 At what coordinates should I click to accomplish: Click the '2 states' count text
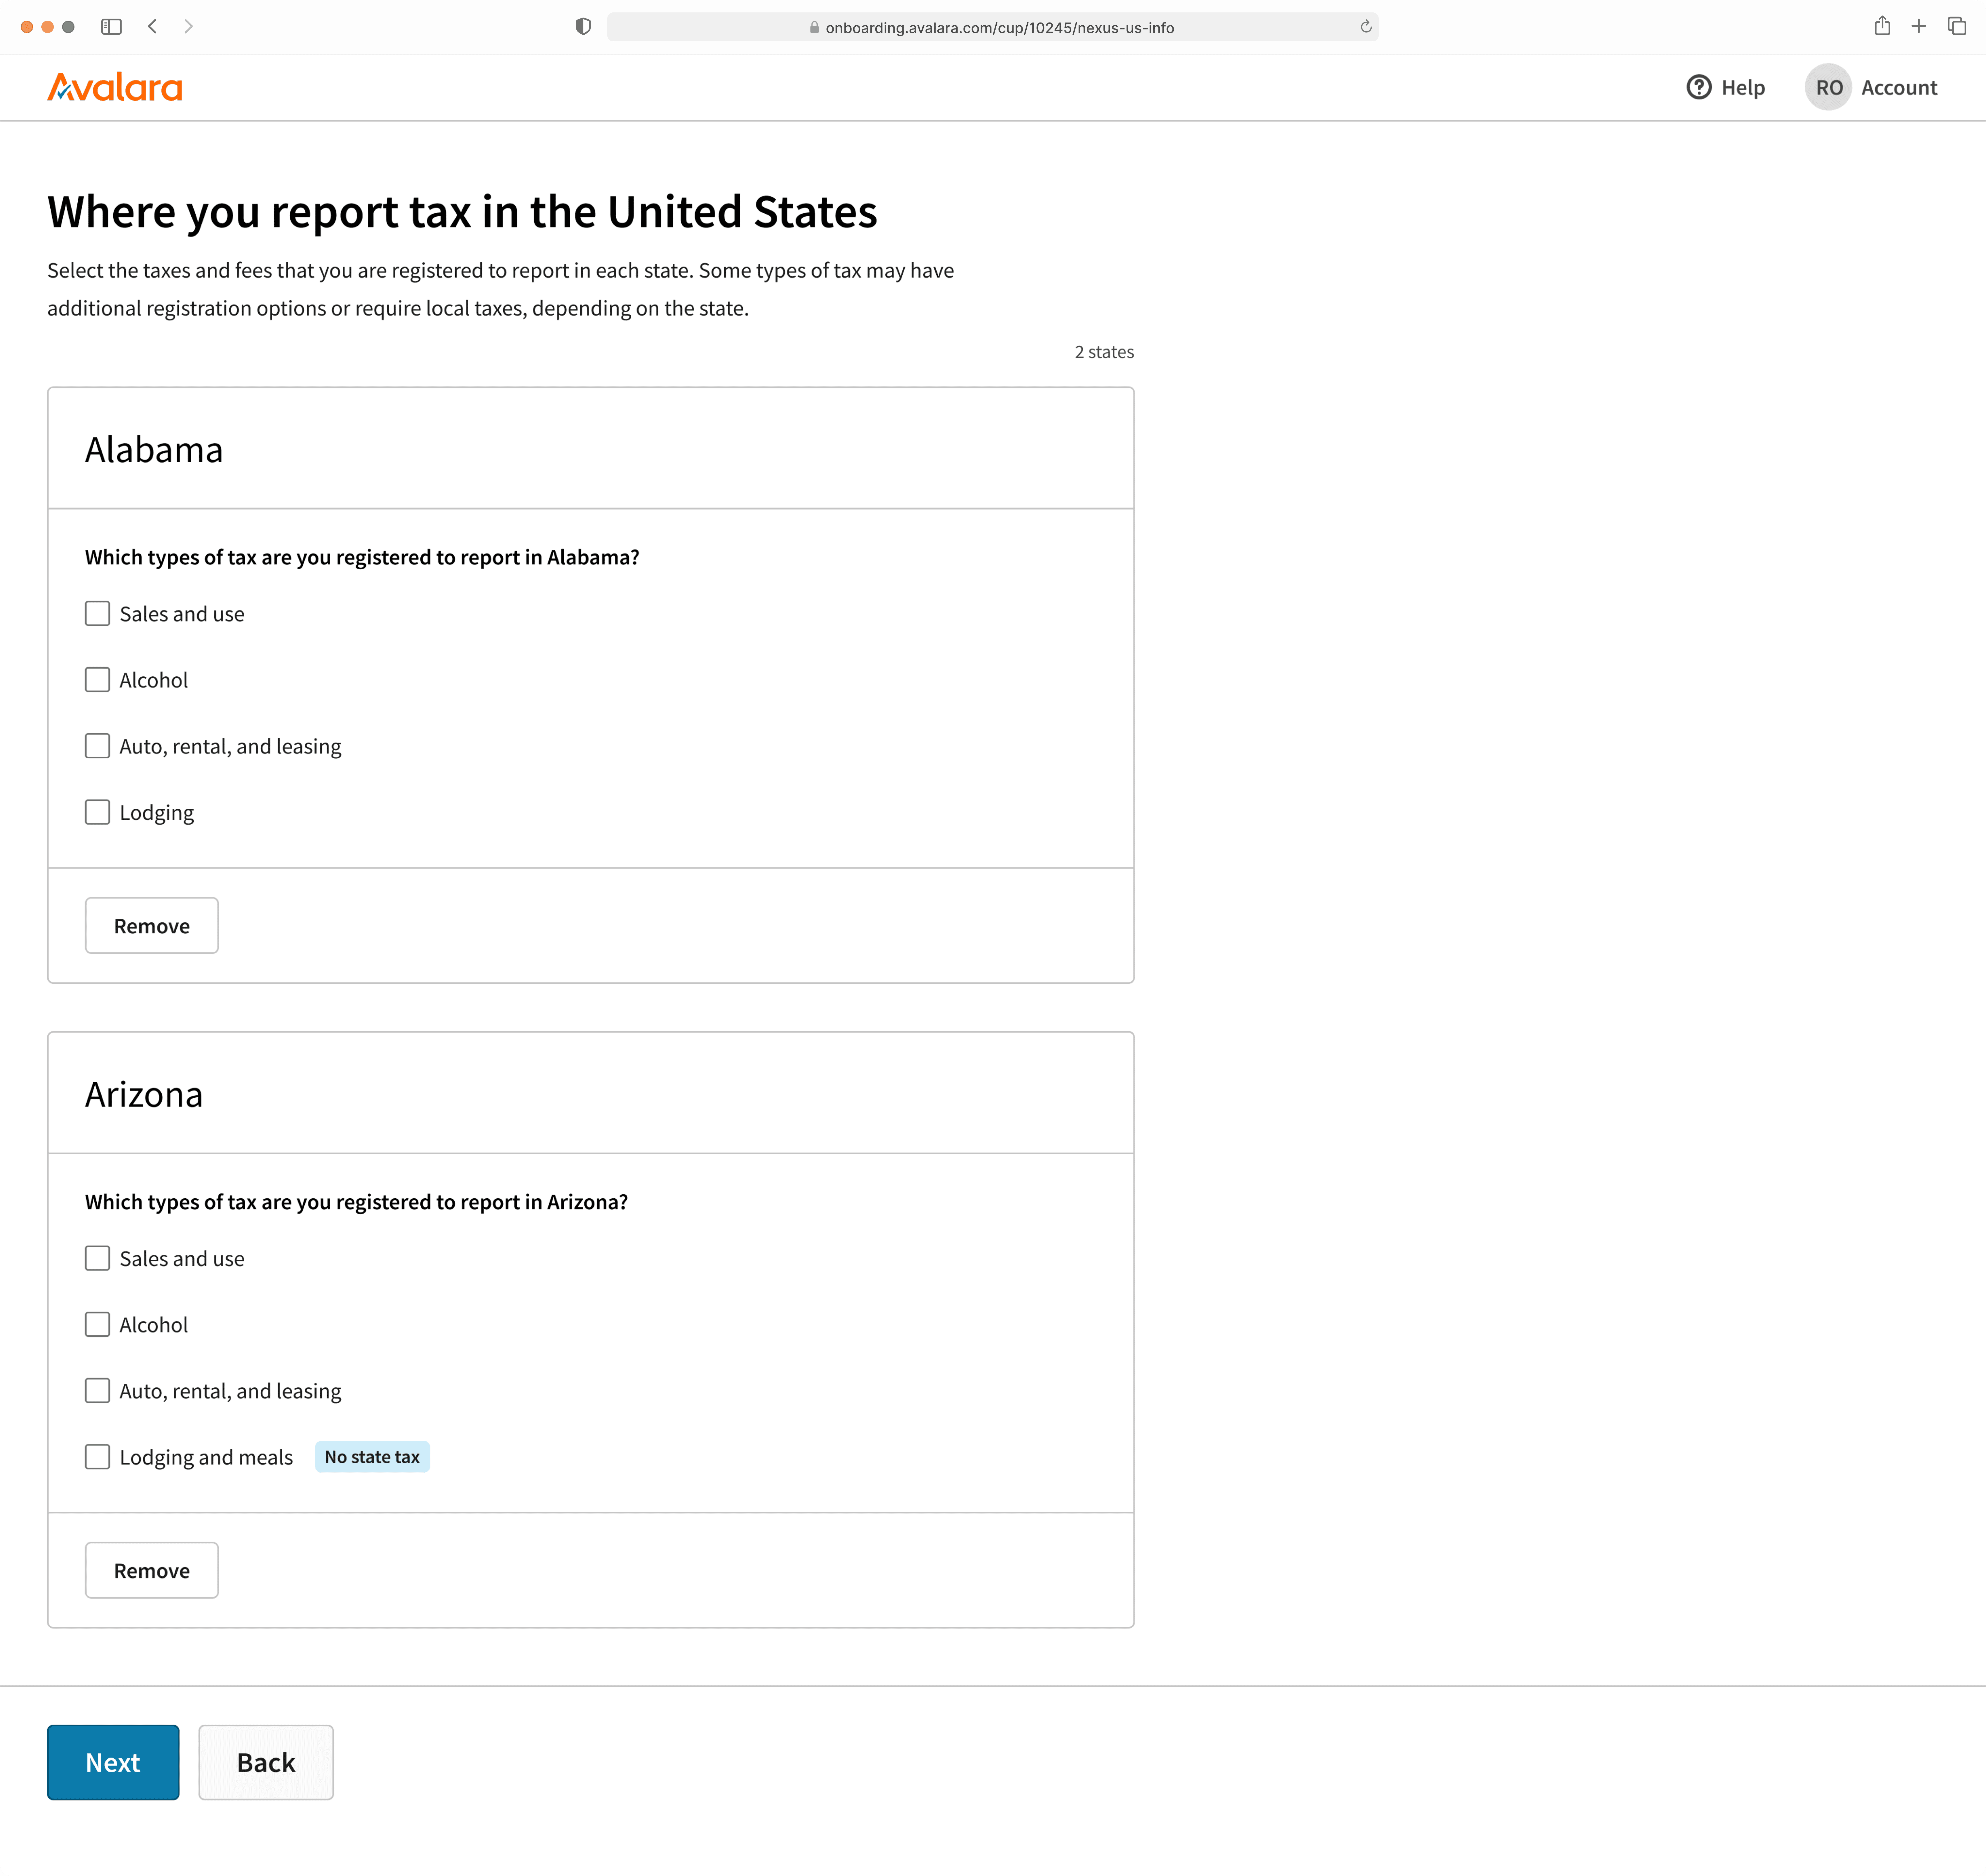click(x=1104, y=352)
